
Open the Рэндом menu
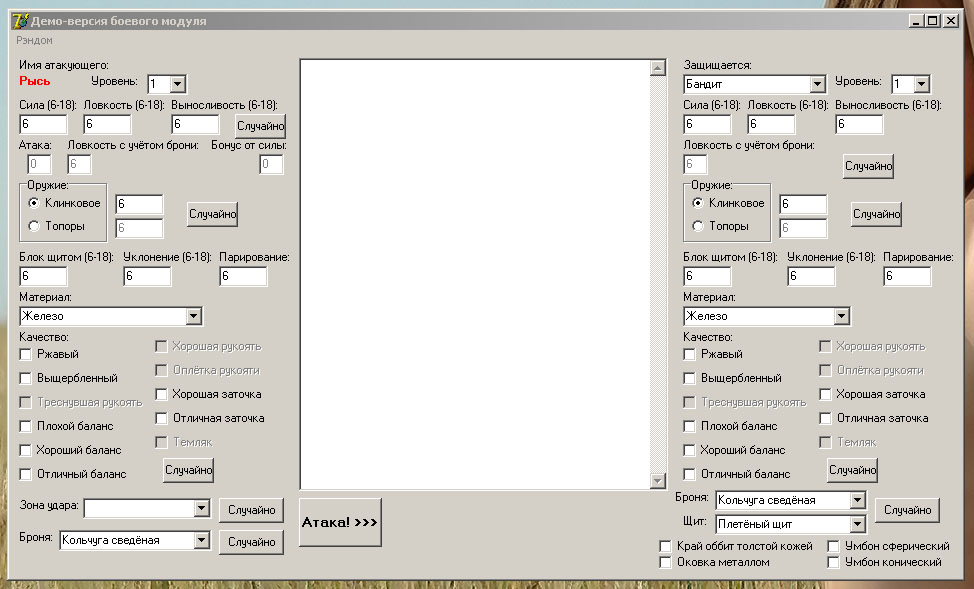(x=34, y=40)
